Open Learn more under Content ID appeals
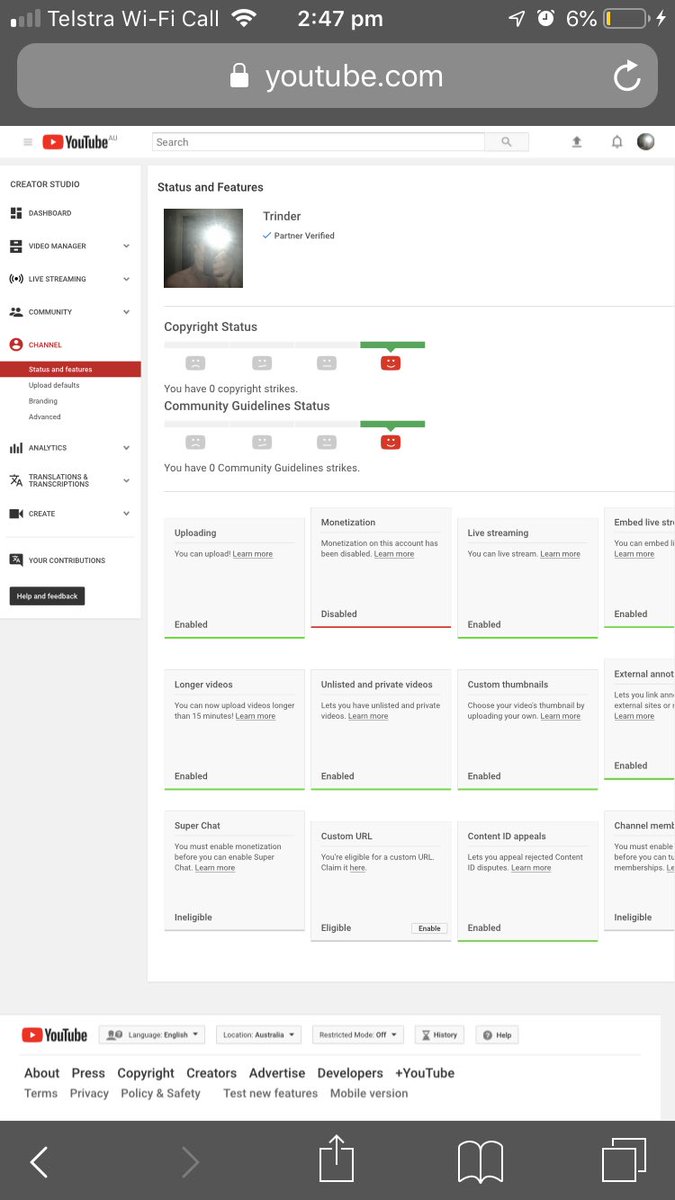This screenshot has height=1200, width=675. [x=531, y=868]
